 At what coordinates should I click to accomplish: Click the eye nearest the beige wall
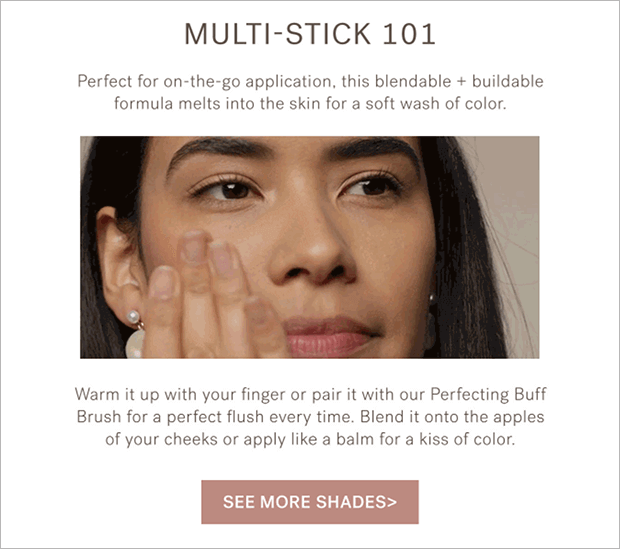pyautogui.click(x=370, y=185)
